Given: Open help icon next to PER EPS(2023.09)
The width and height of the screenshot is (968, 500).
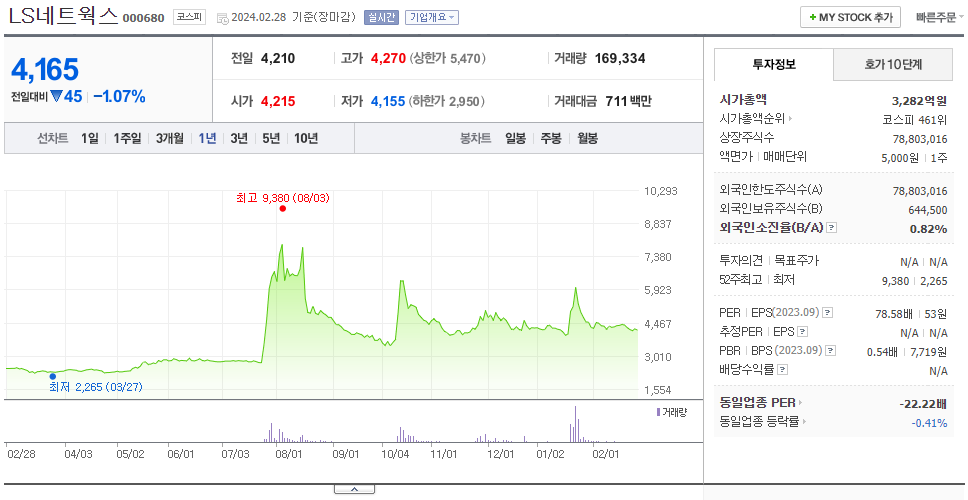Looking at the screenshot, I should (x=827, y=313).
